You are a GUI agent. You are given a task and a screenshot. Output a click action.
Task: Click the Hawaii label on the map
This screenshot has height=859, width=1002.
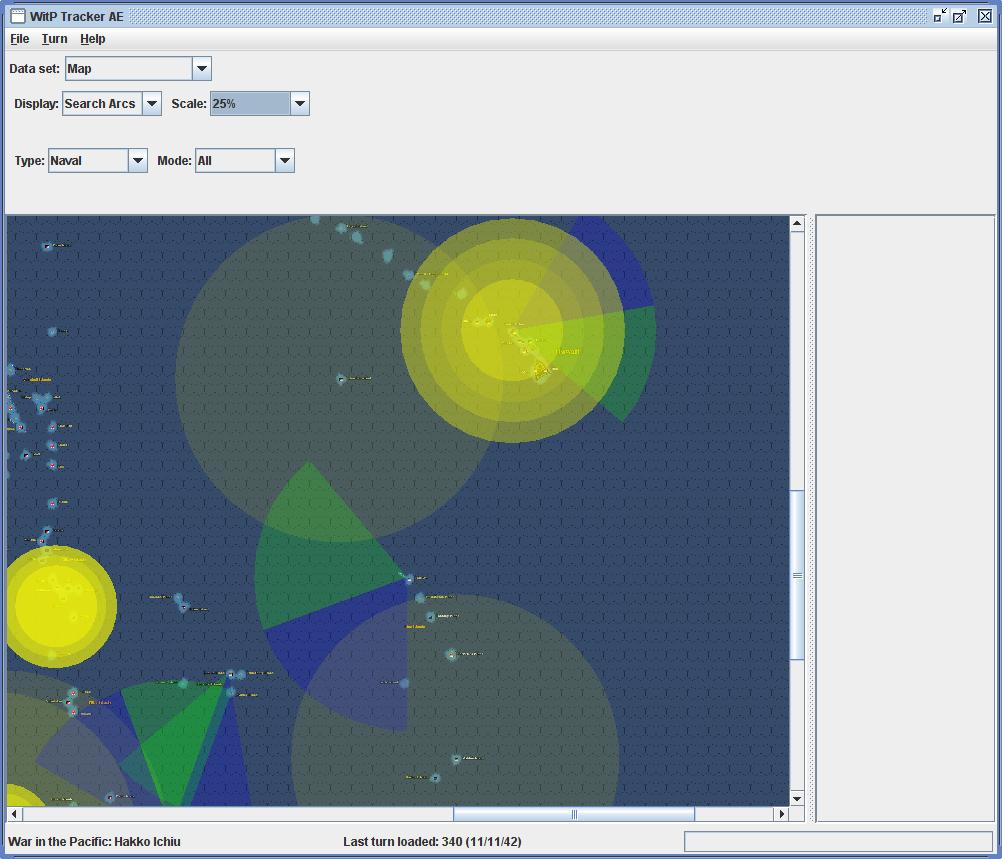pyautogui.click(x=568, y=352)
